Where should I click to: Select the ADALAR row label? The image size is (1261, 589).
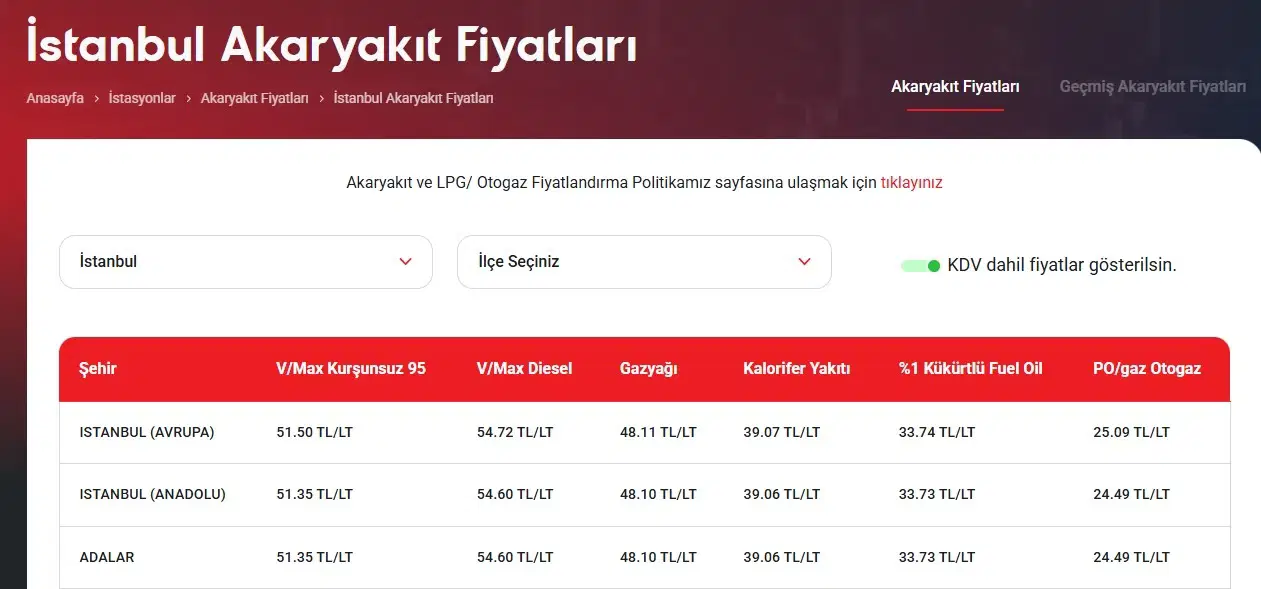click(105, 557)
